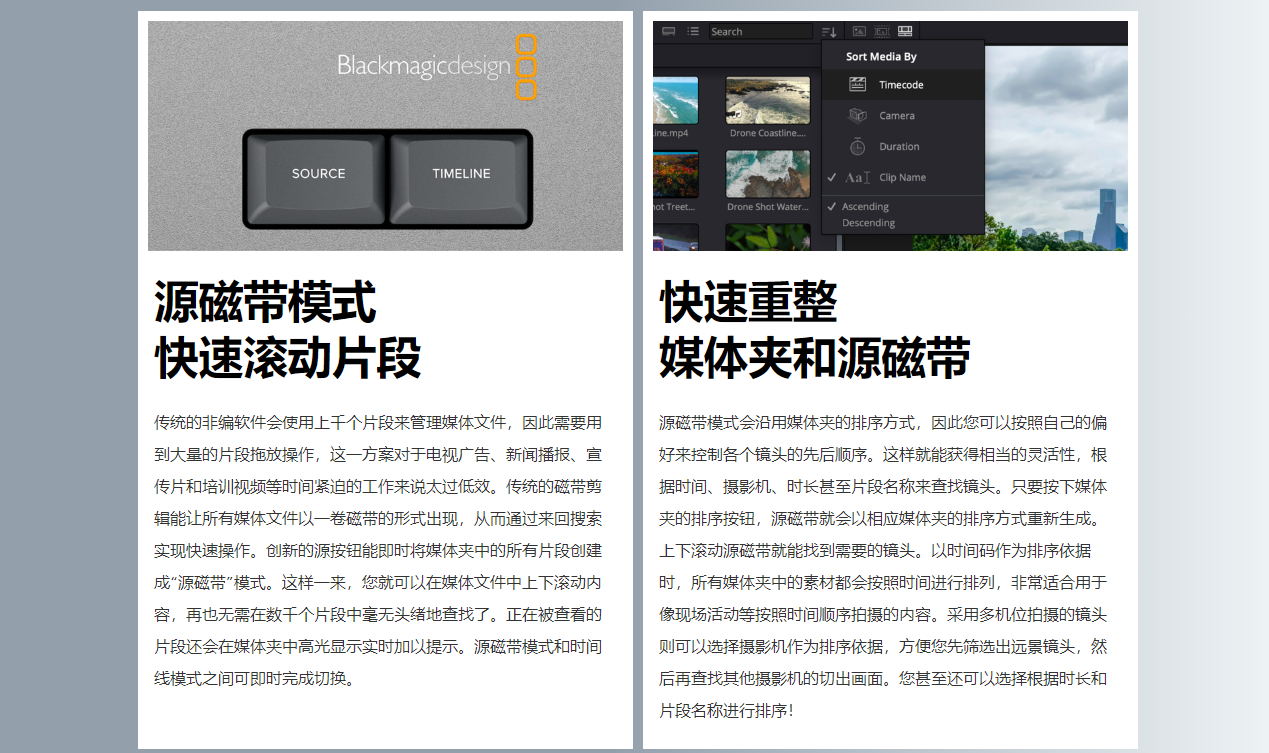Click the Clip Name text icon
The width and height of the screenshot is (1269, 753).
(857, 177)
